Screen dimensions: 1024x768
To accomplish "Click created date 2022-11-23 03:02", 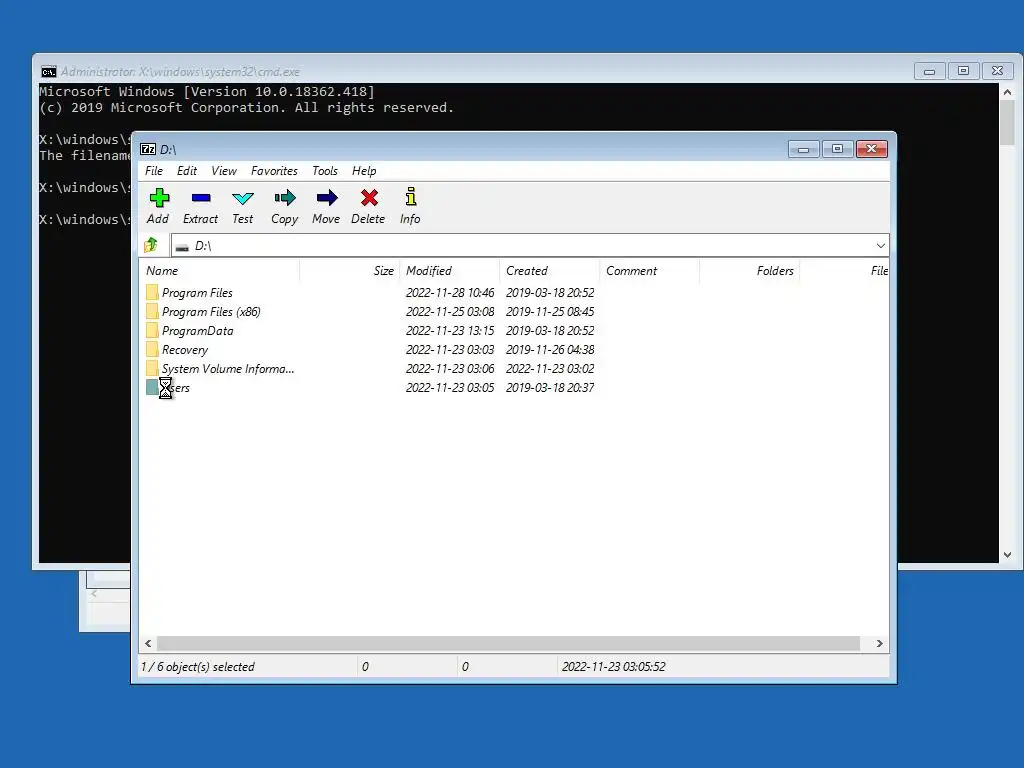I will [550, 368].
